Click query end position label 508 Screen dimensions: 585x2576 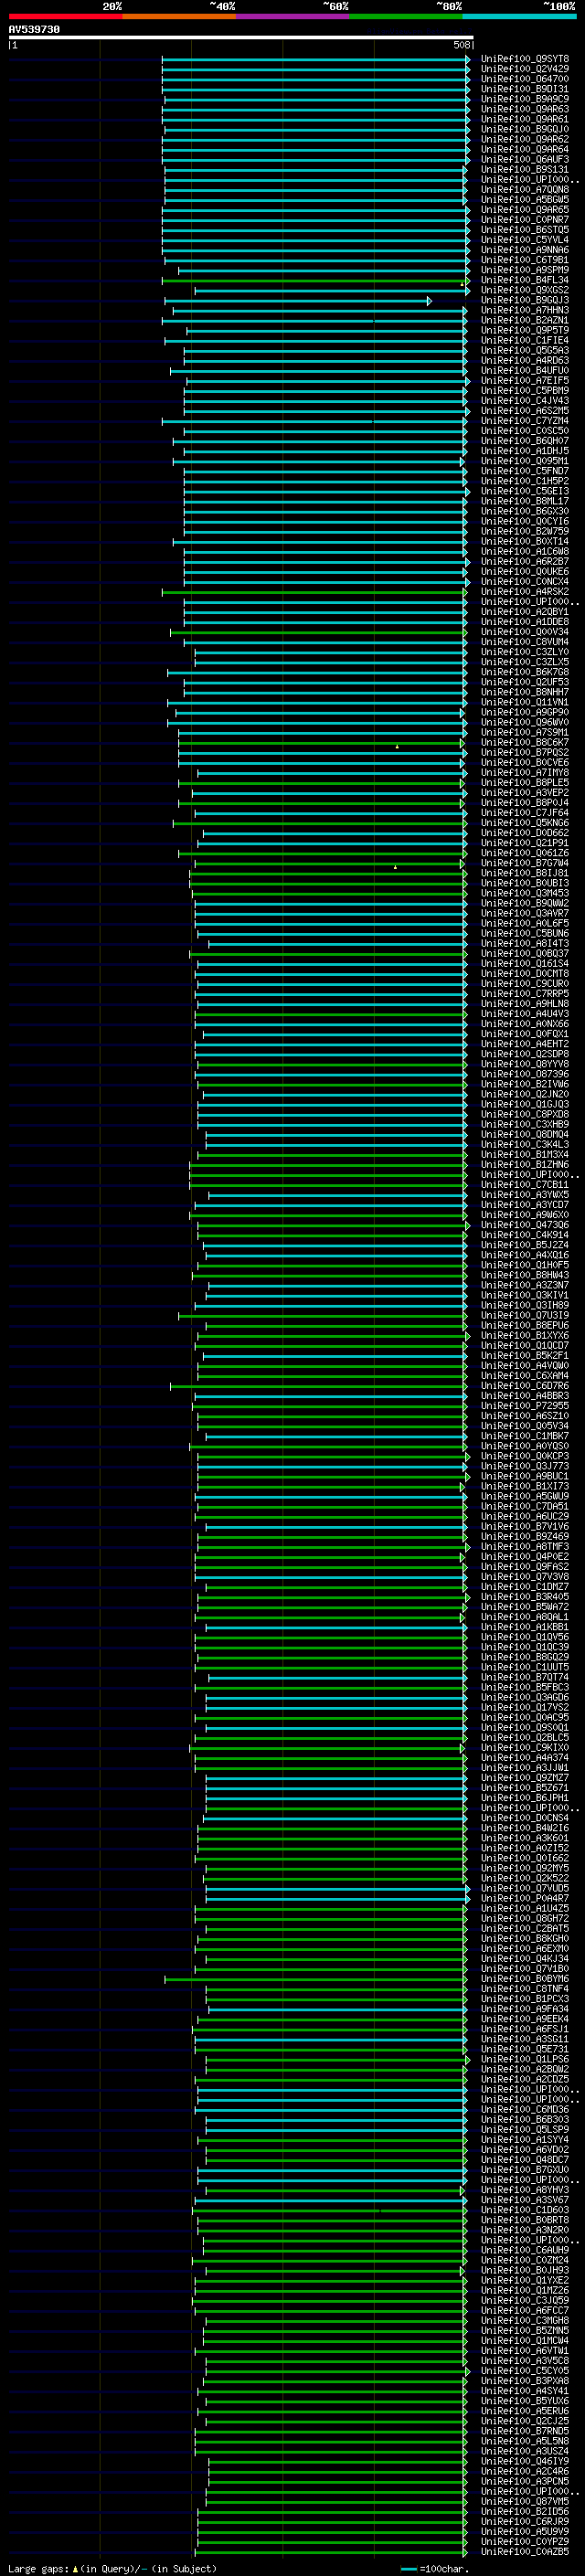[462, 45]
